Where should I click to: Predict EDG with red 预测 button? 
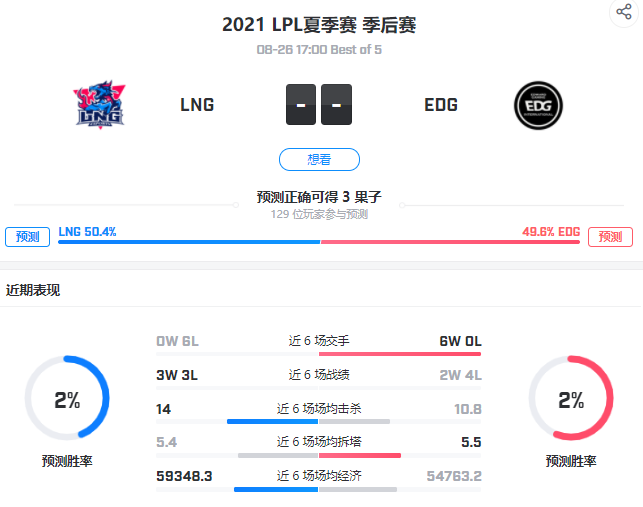point(610,237)
